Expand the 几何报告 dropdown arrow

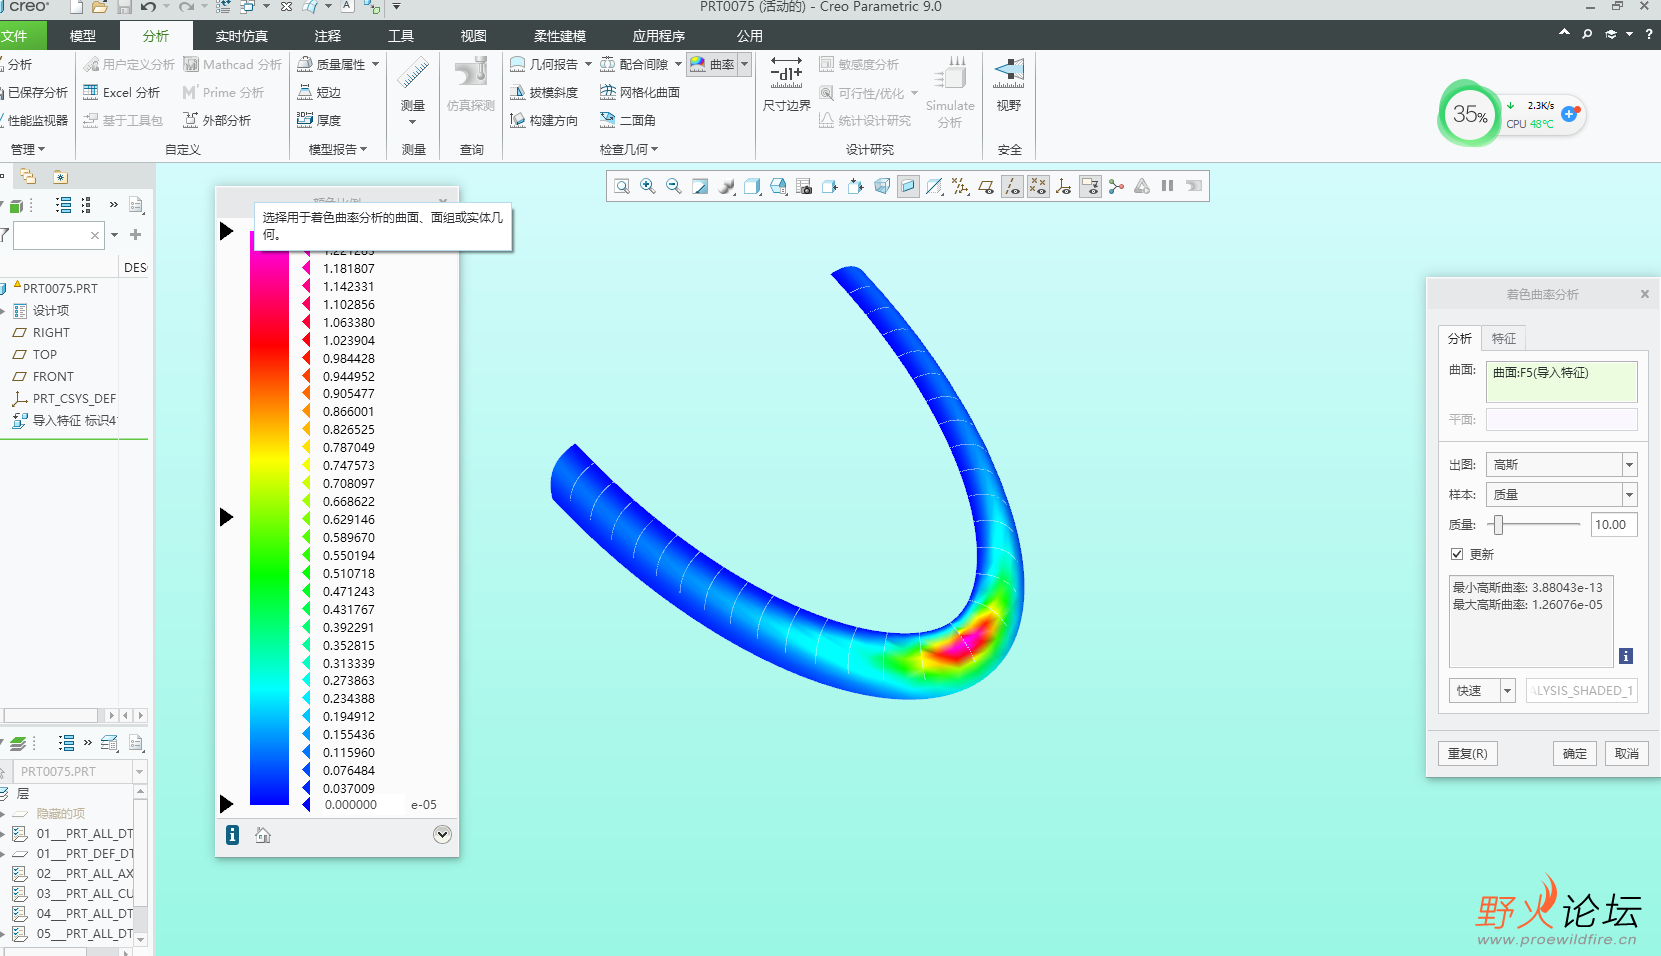pyautogui.click(x=588, y=64)
